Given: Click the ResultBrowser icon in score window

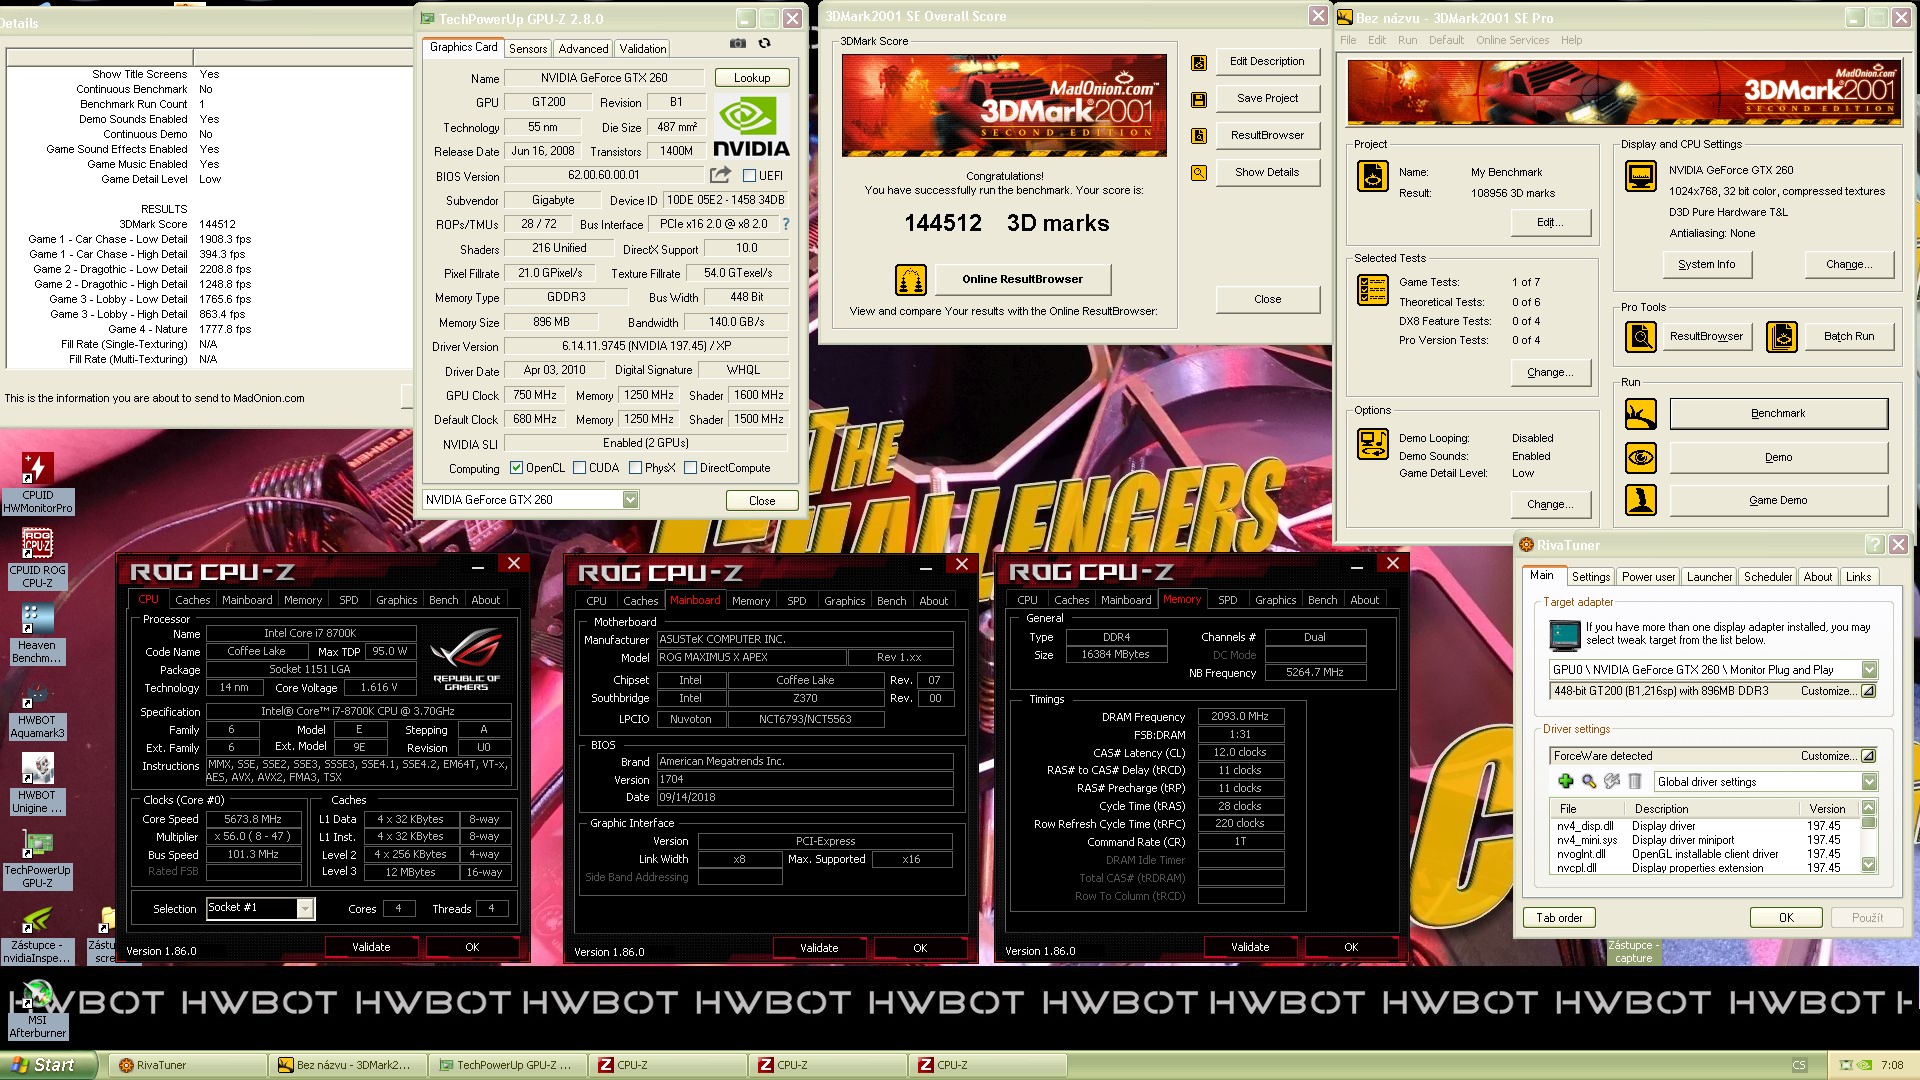Looking at the screenshot, I should [x=1199, y=136].
